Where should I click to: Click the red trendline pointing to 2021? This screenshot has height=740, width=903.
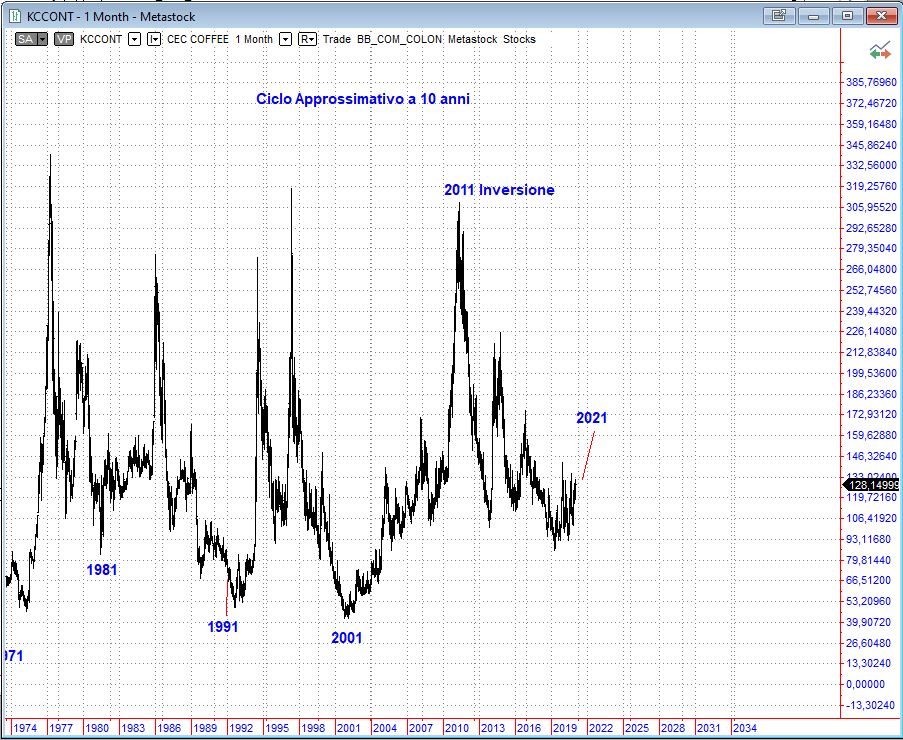588,456
